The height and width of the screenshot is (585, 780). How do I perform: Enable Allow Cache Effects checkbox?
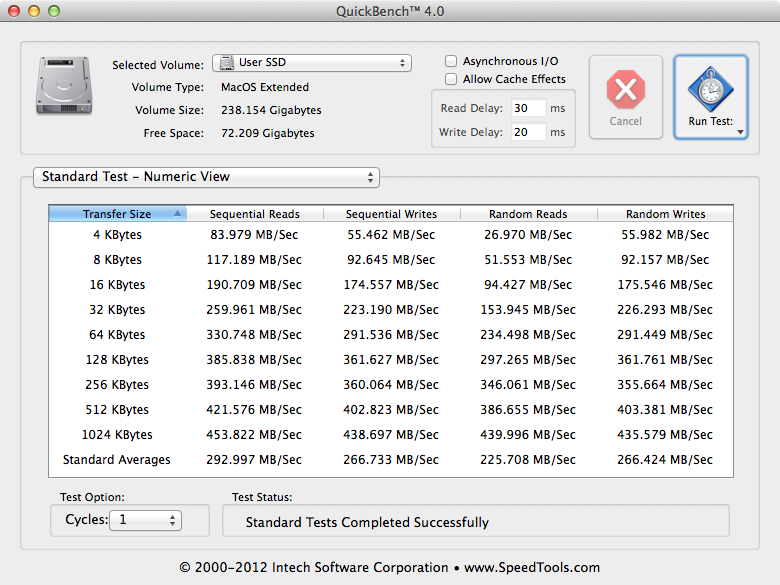tap(451, 79)
